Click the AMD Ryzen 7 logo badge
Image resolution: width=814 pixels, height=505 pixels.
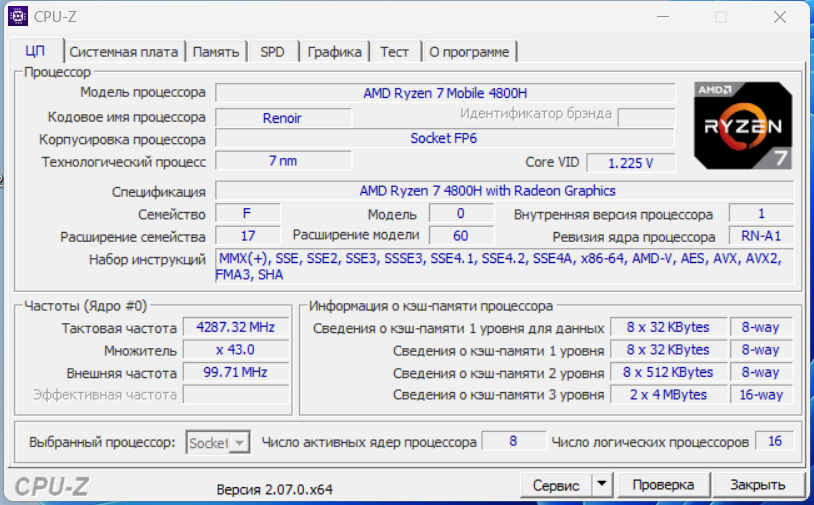click(743, 125)
